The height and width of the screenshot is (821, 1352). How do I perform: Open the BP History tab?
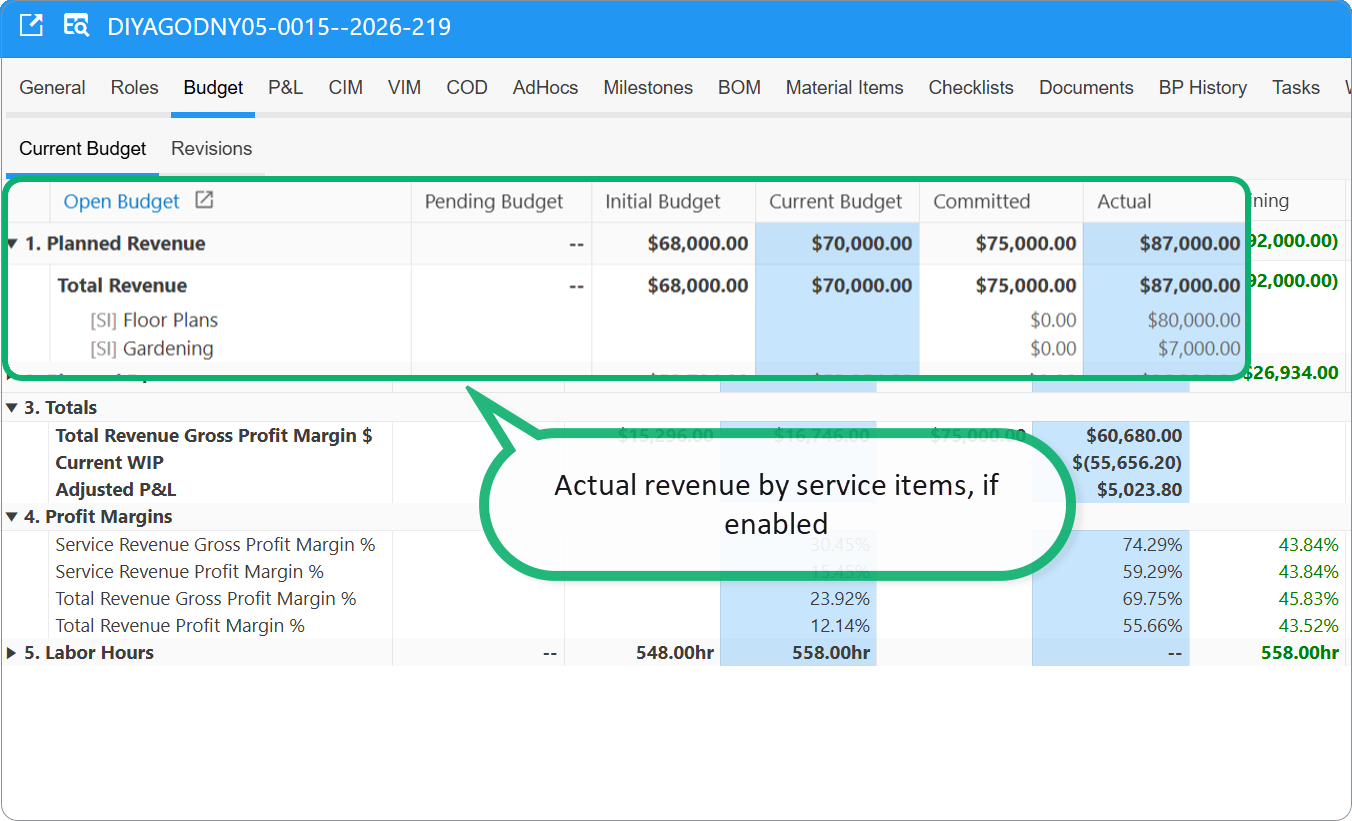[x=1202, y=88]
